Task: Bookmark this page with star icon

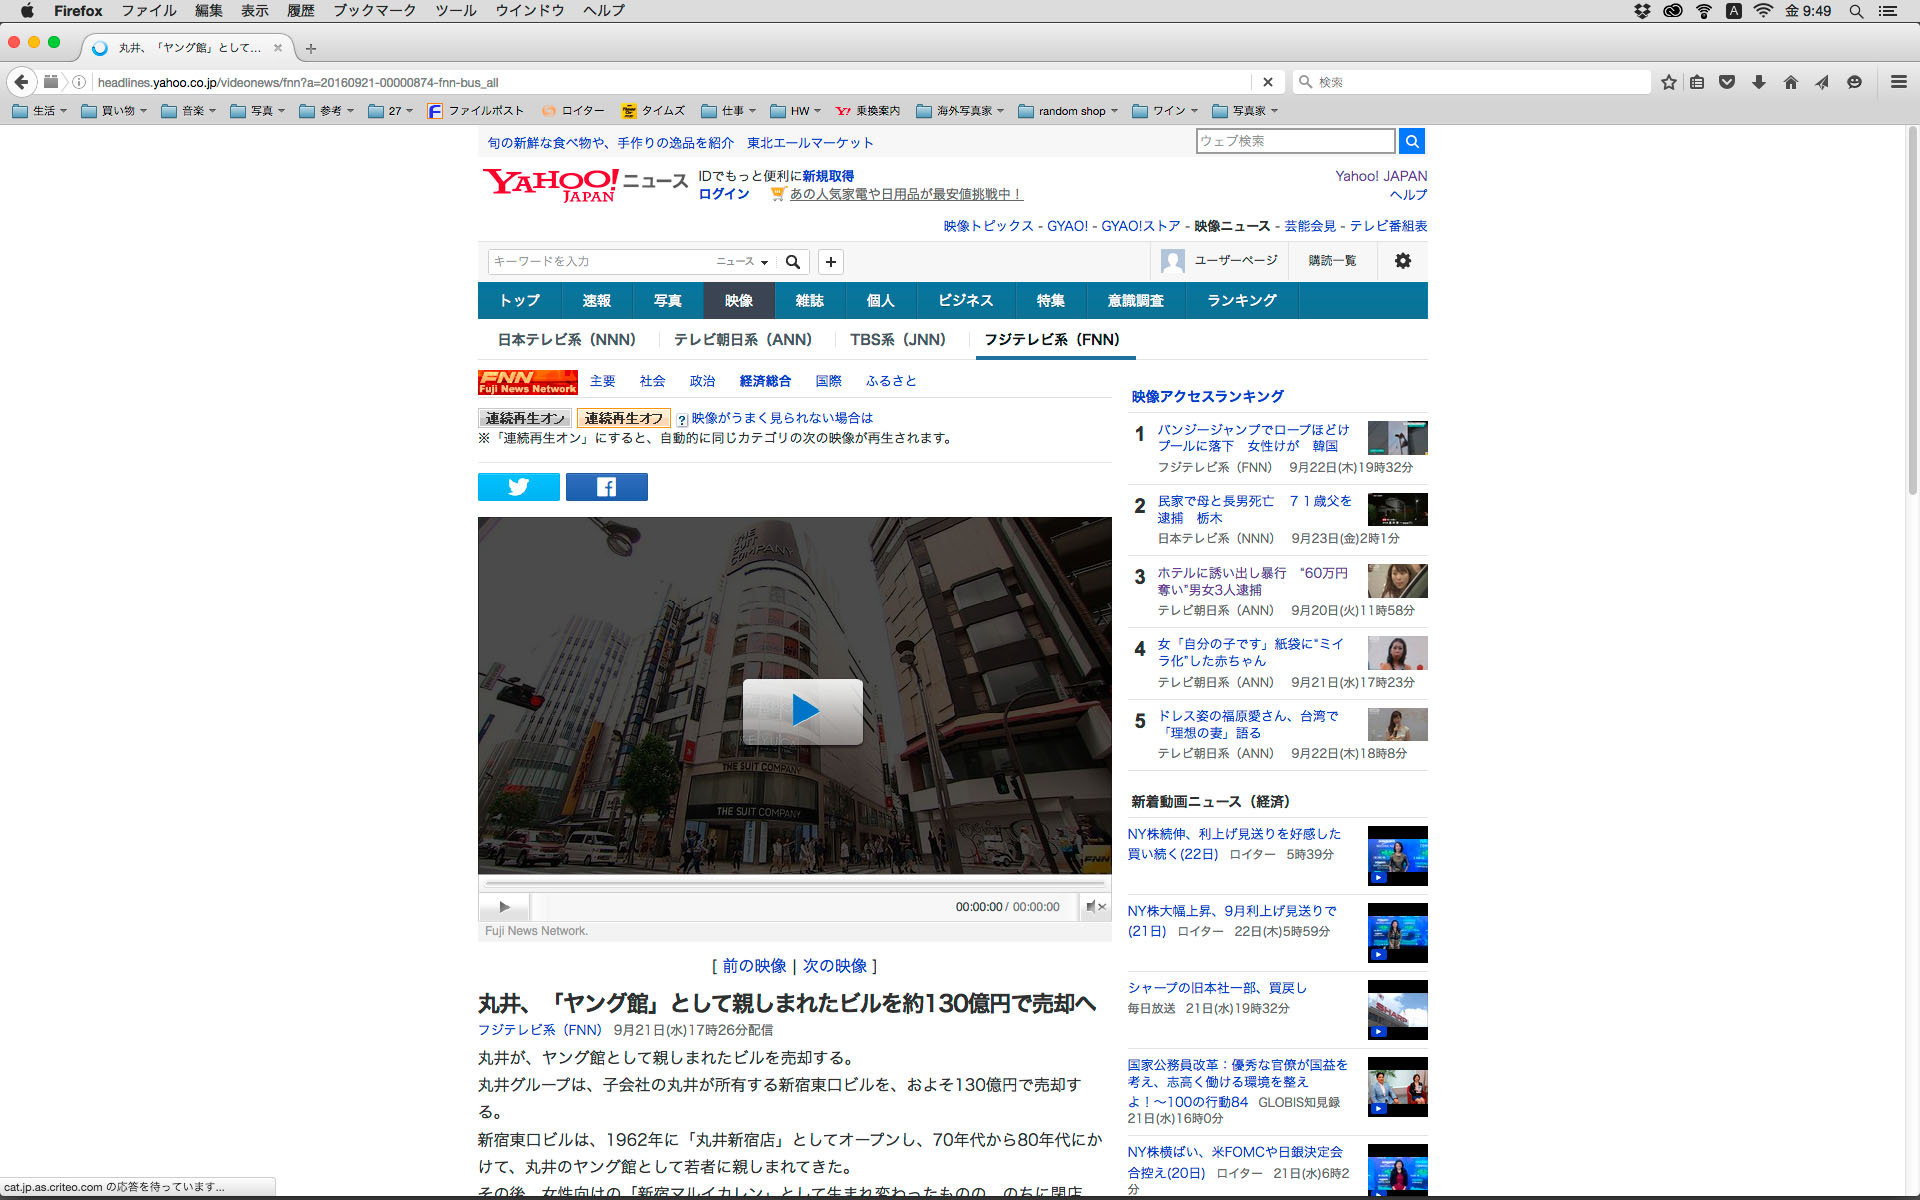Action: pos(1668,82)
